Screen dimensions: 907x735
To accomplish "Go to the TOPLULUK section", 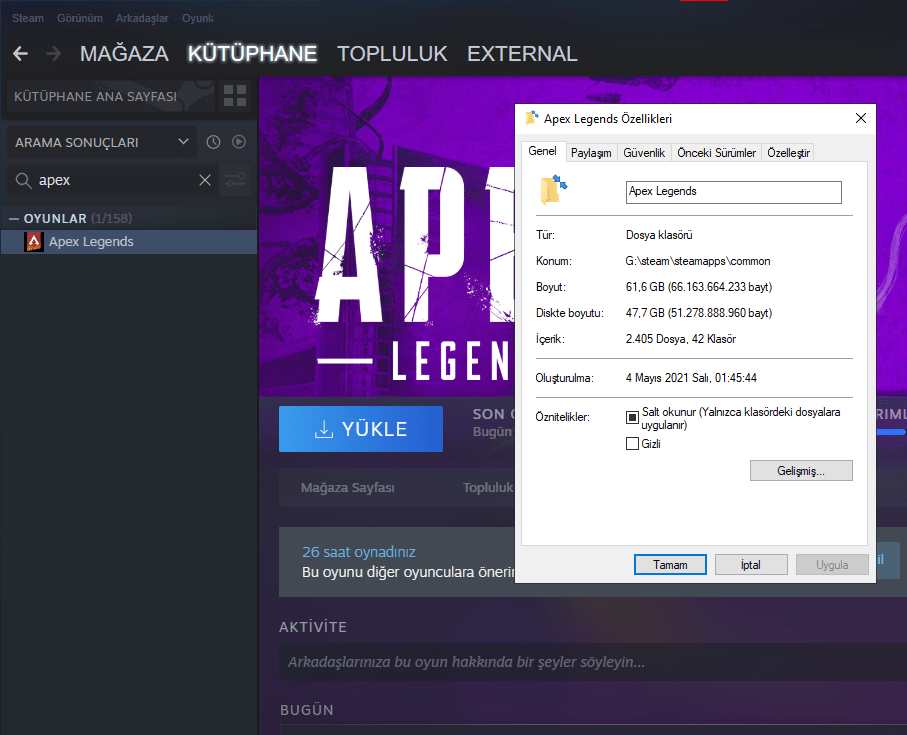I will (392, 54).
